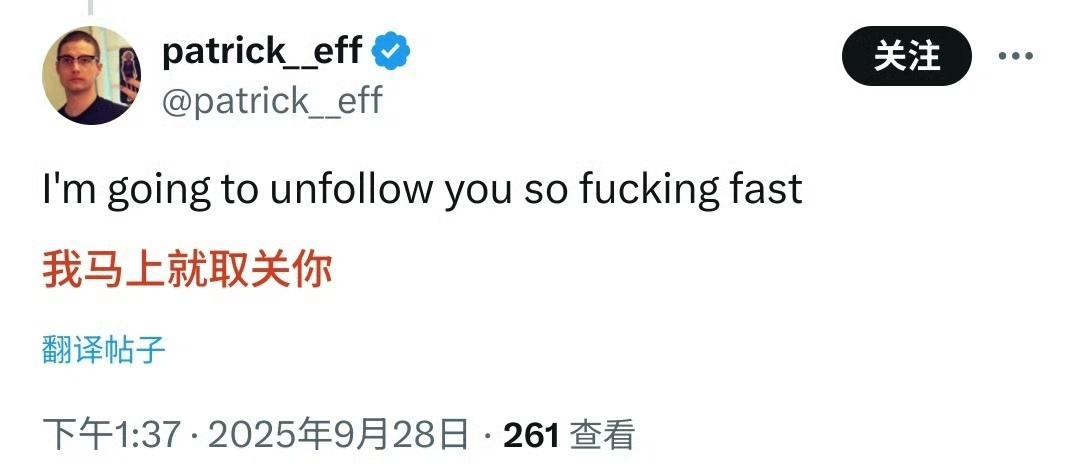Open patrick__eff's round profile avatar
The height and width of the screenshot is (464, 1080).
[91, 75]
